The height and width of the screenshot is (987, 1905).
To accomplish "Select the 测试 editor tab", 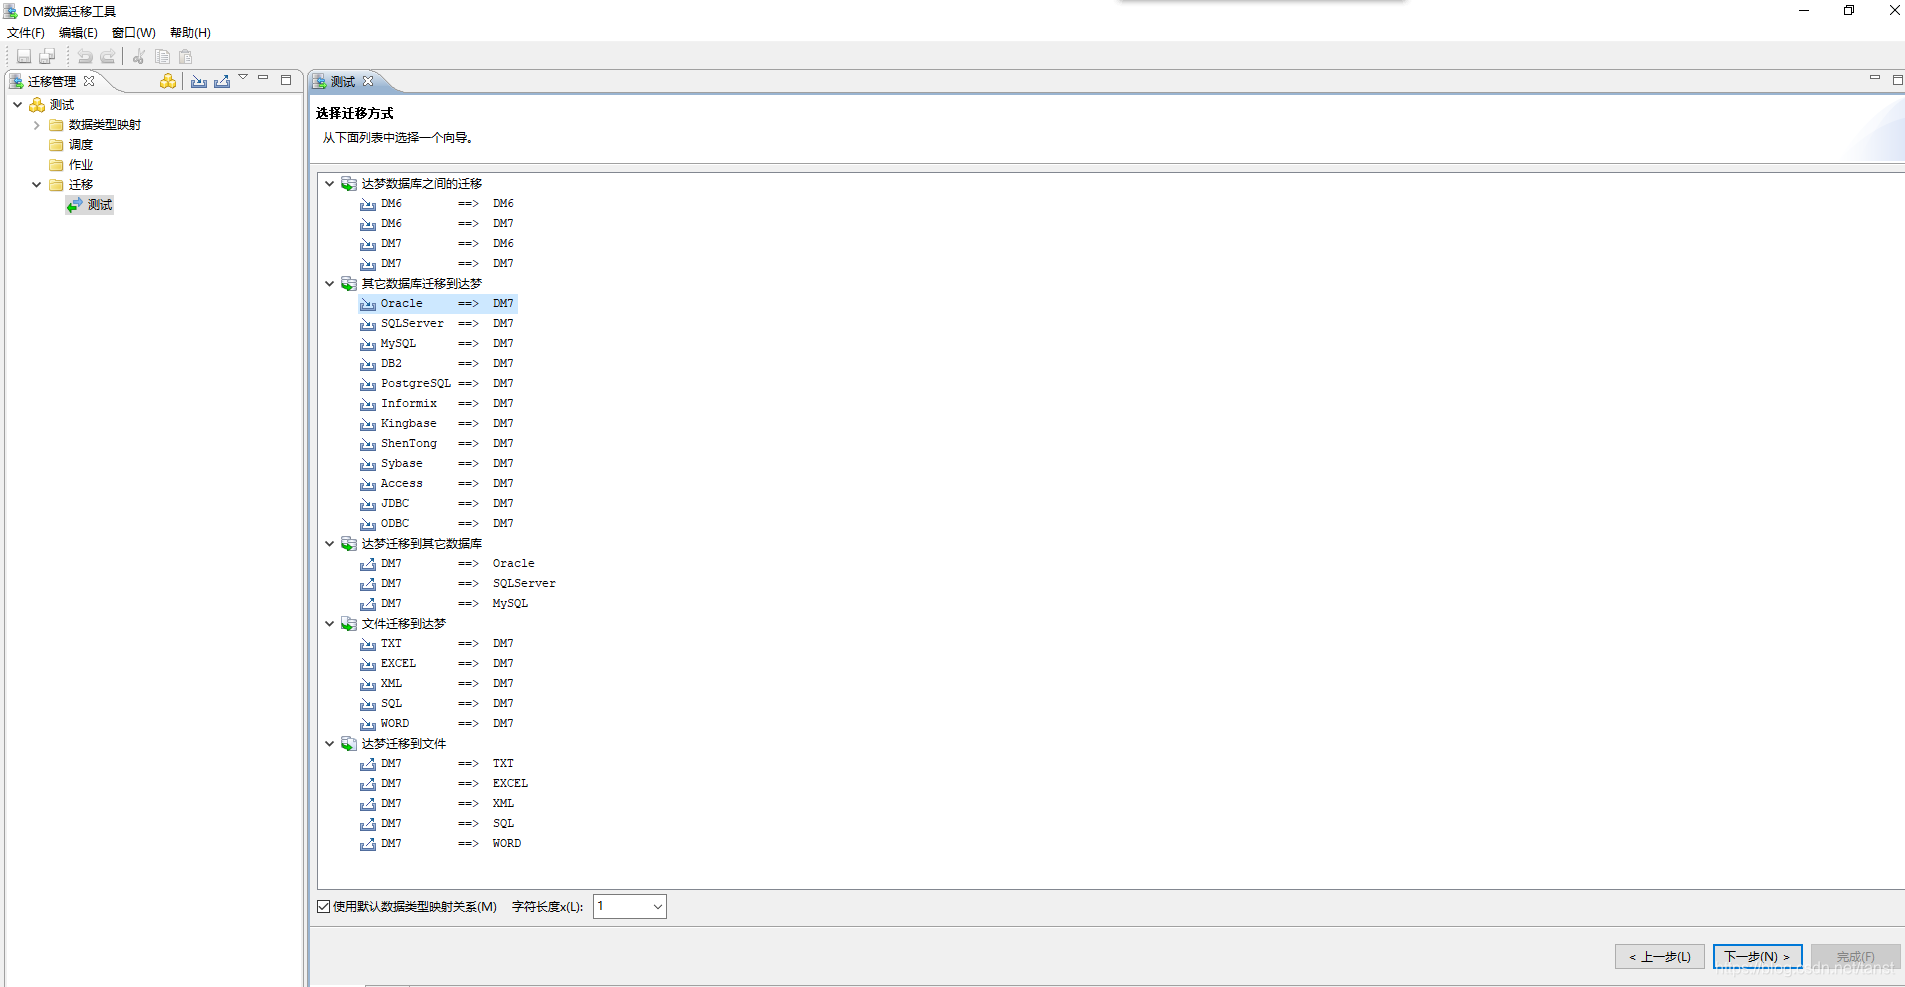I will 343,81.
